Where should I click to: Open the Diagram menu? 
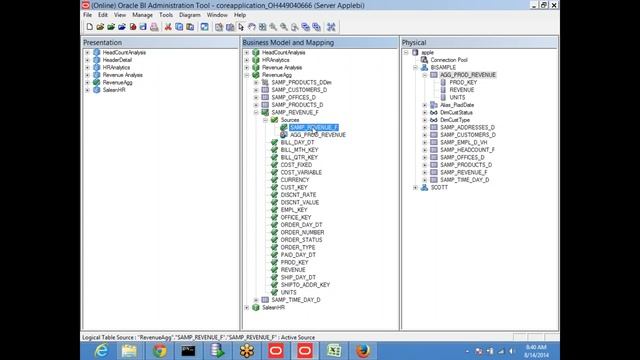[x=190, y=15]
